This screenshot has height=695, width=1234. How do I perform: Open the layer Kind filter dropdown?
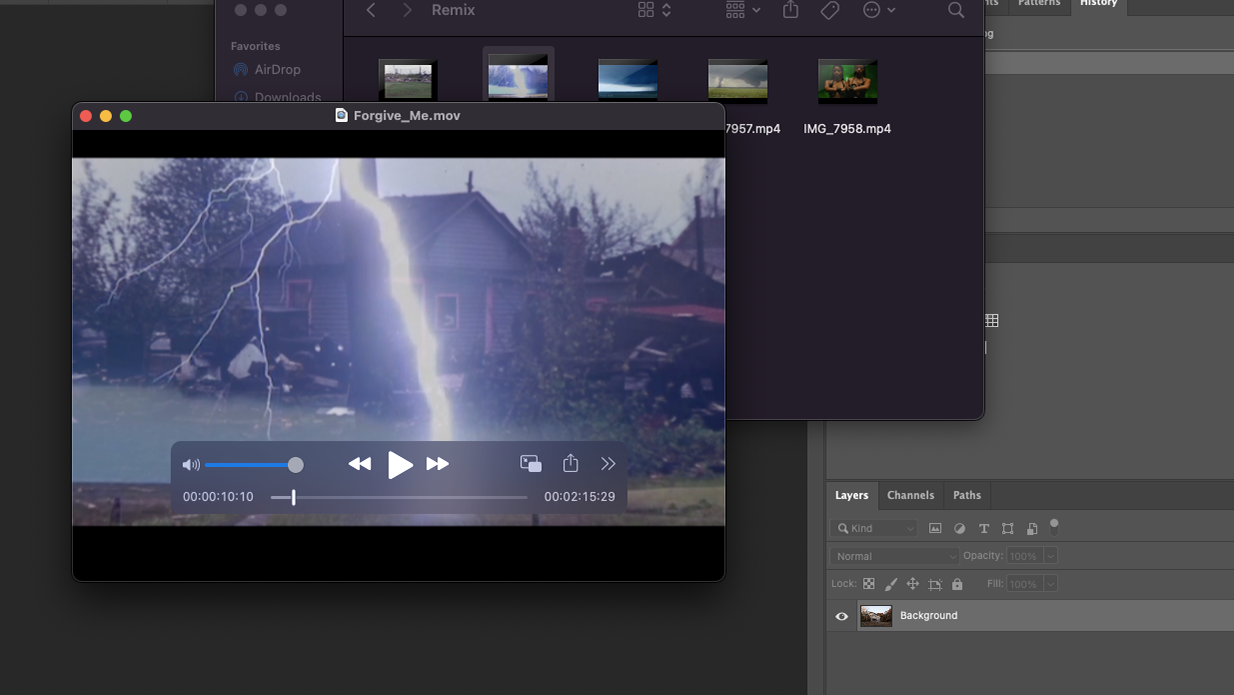pyautogui.click(x=873, y=528)
